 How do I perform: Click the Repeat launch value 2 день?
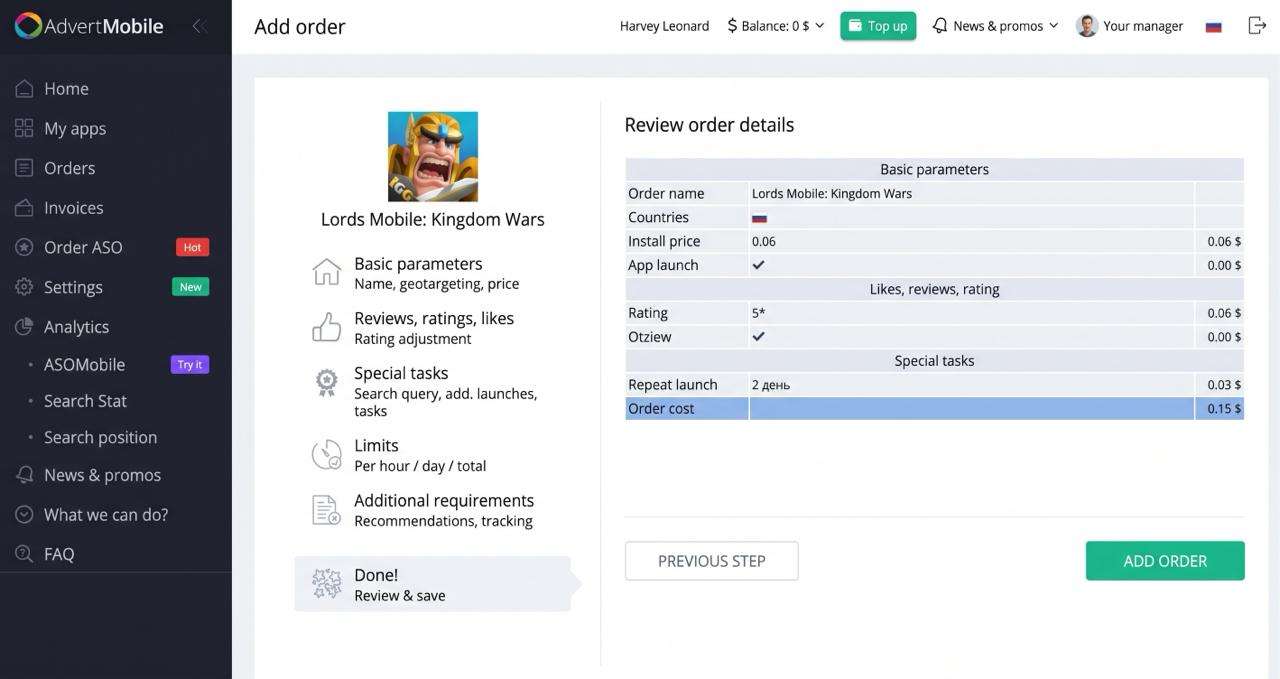coord(771,385)
